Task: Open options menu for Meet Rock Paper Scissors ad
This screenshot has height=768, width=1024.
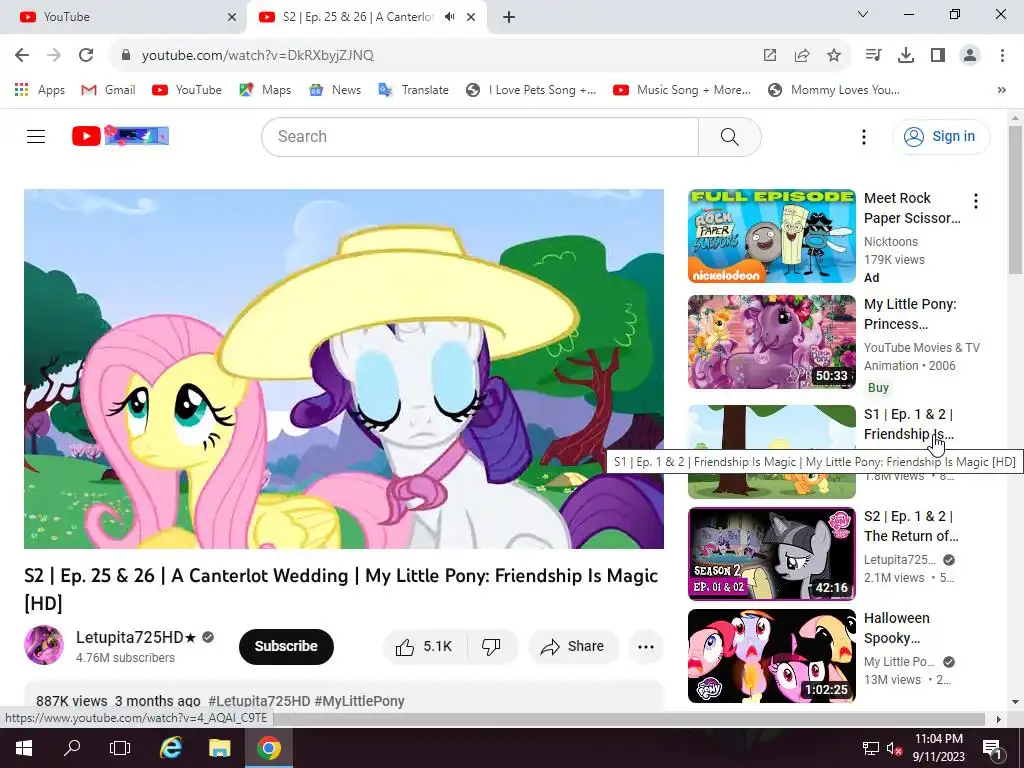Action: point(976,201)
